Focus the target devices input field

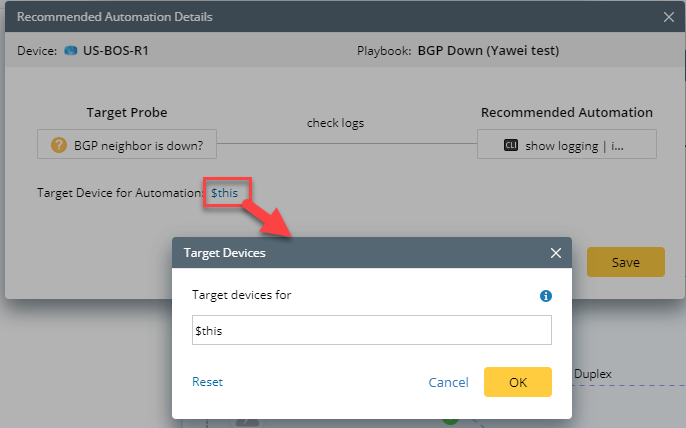371,330
